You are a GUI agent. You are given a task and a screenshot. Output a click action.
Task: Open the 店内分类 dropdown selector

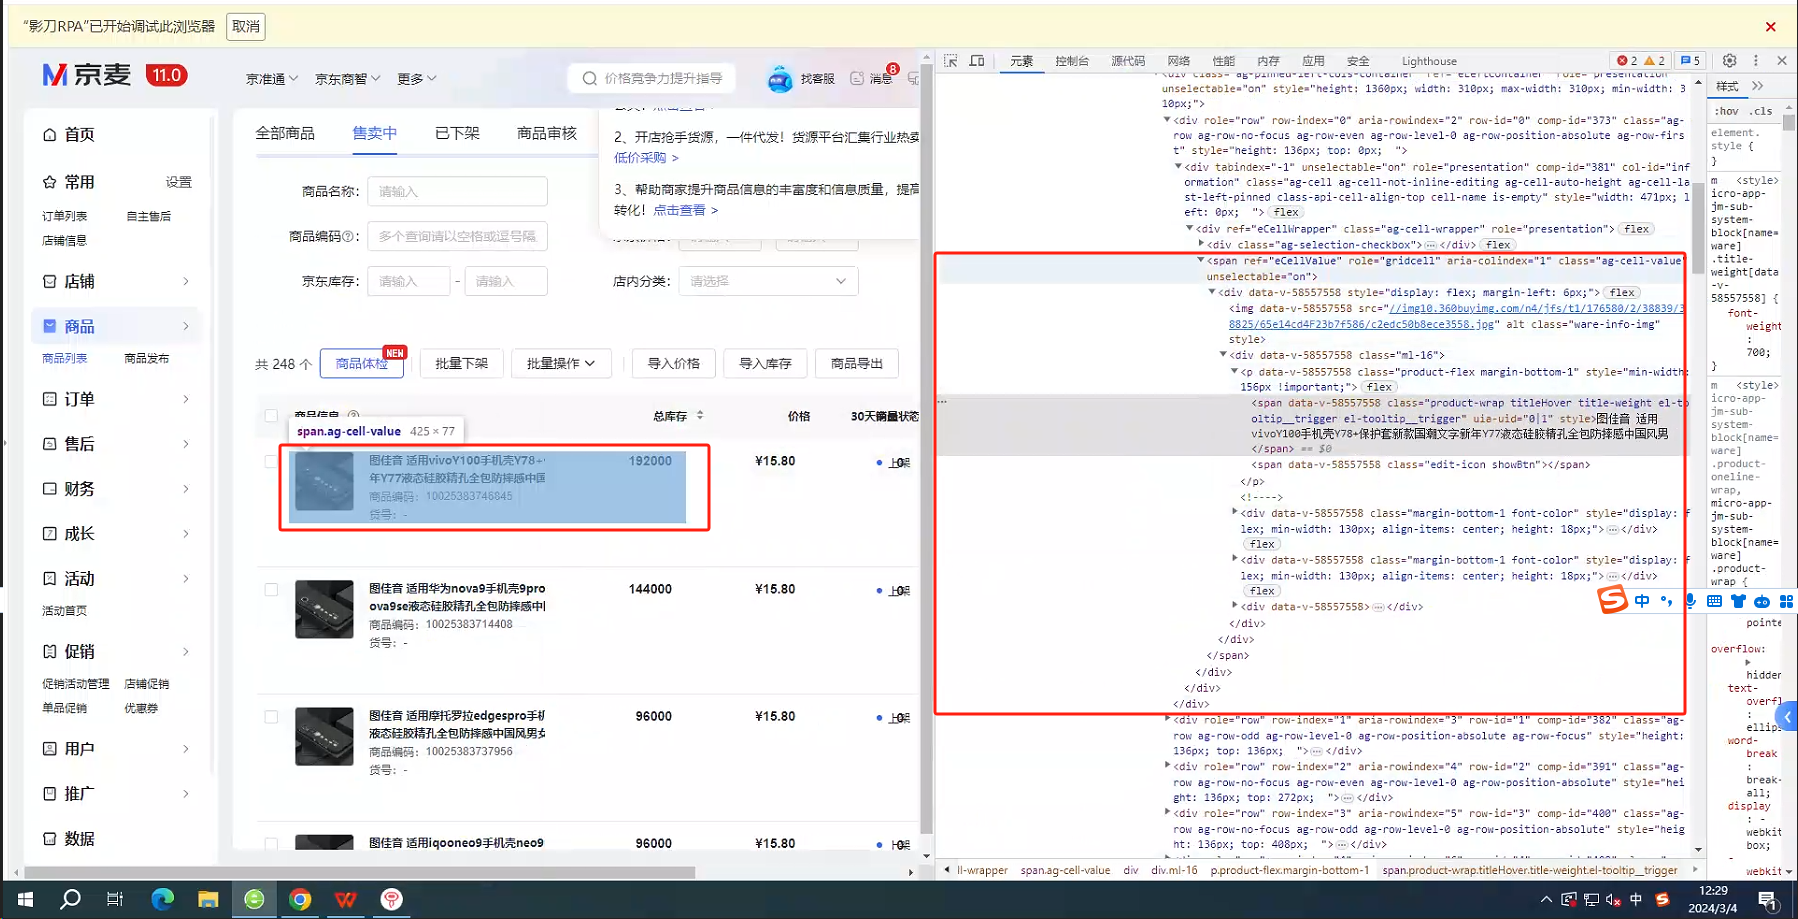pos(767,282)
